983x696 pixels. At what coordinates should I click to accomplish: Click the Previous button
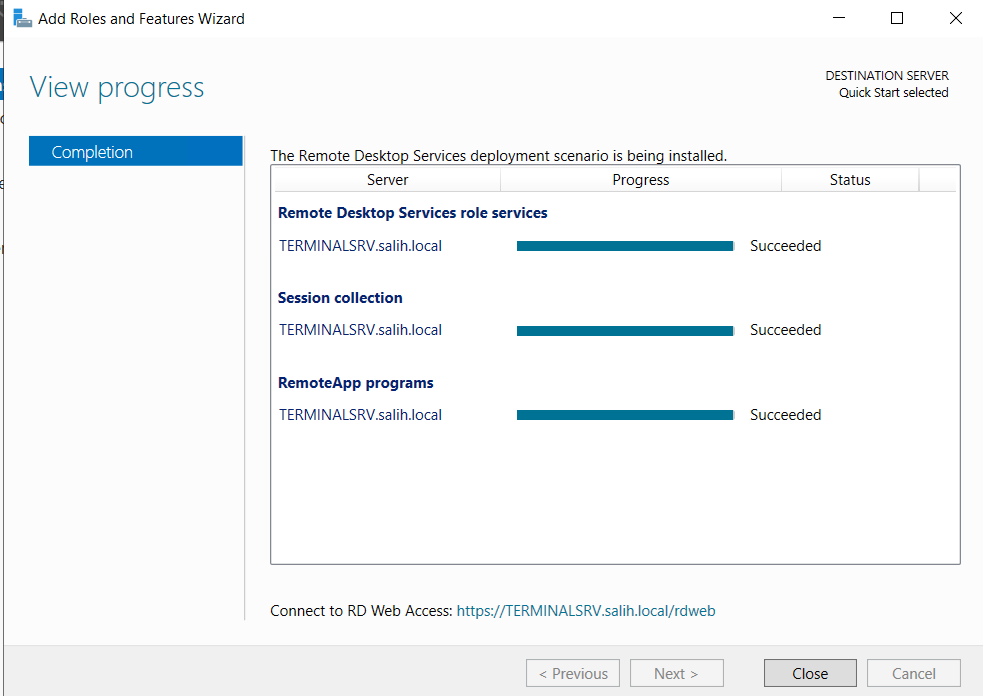[x=572, y=672]
